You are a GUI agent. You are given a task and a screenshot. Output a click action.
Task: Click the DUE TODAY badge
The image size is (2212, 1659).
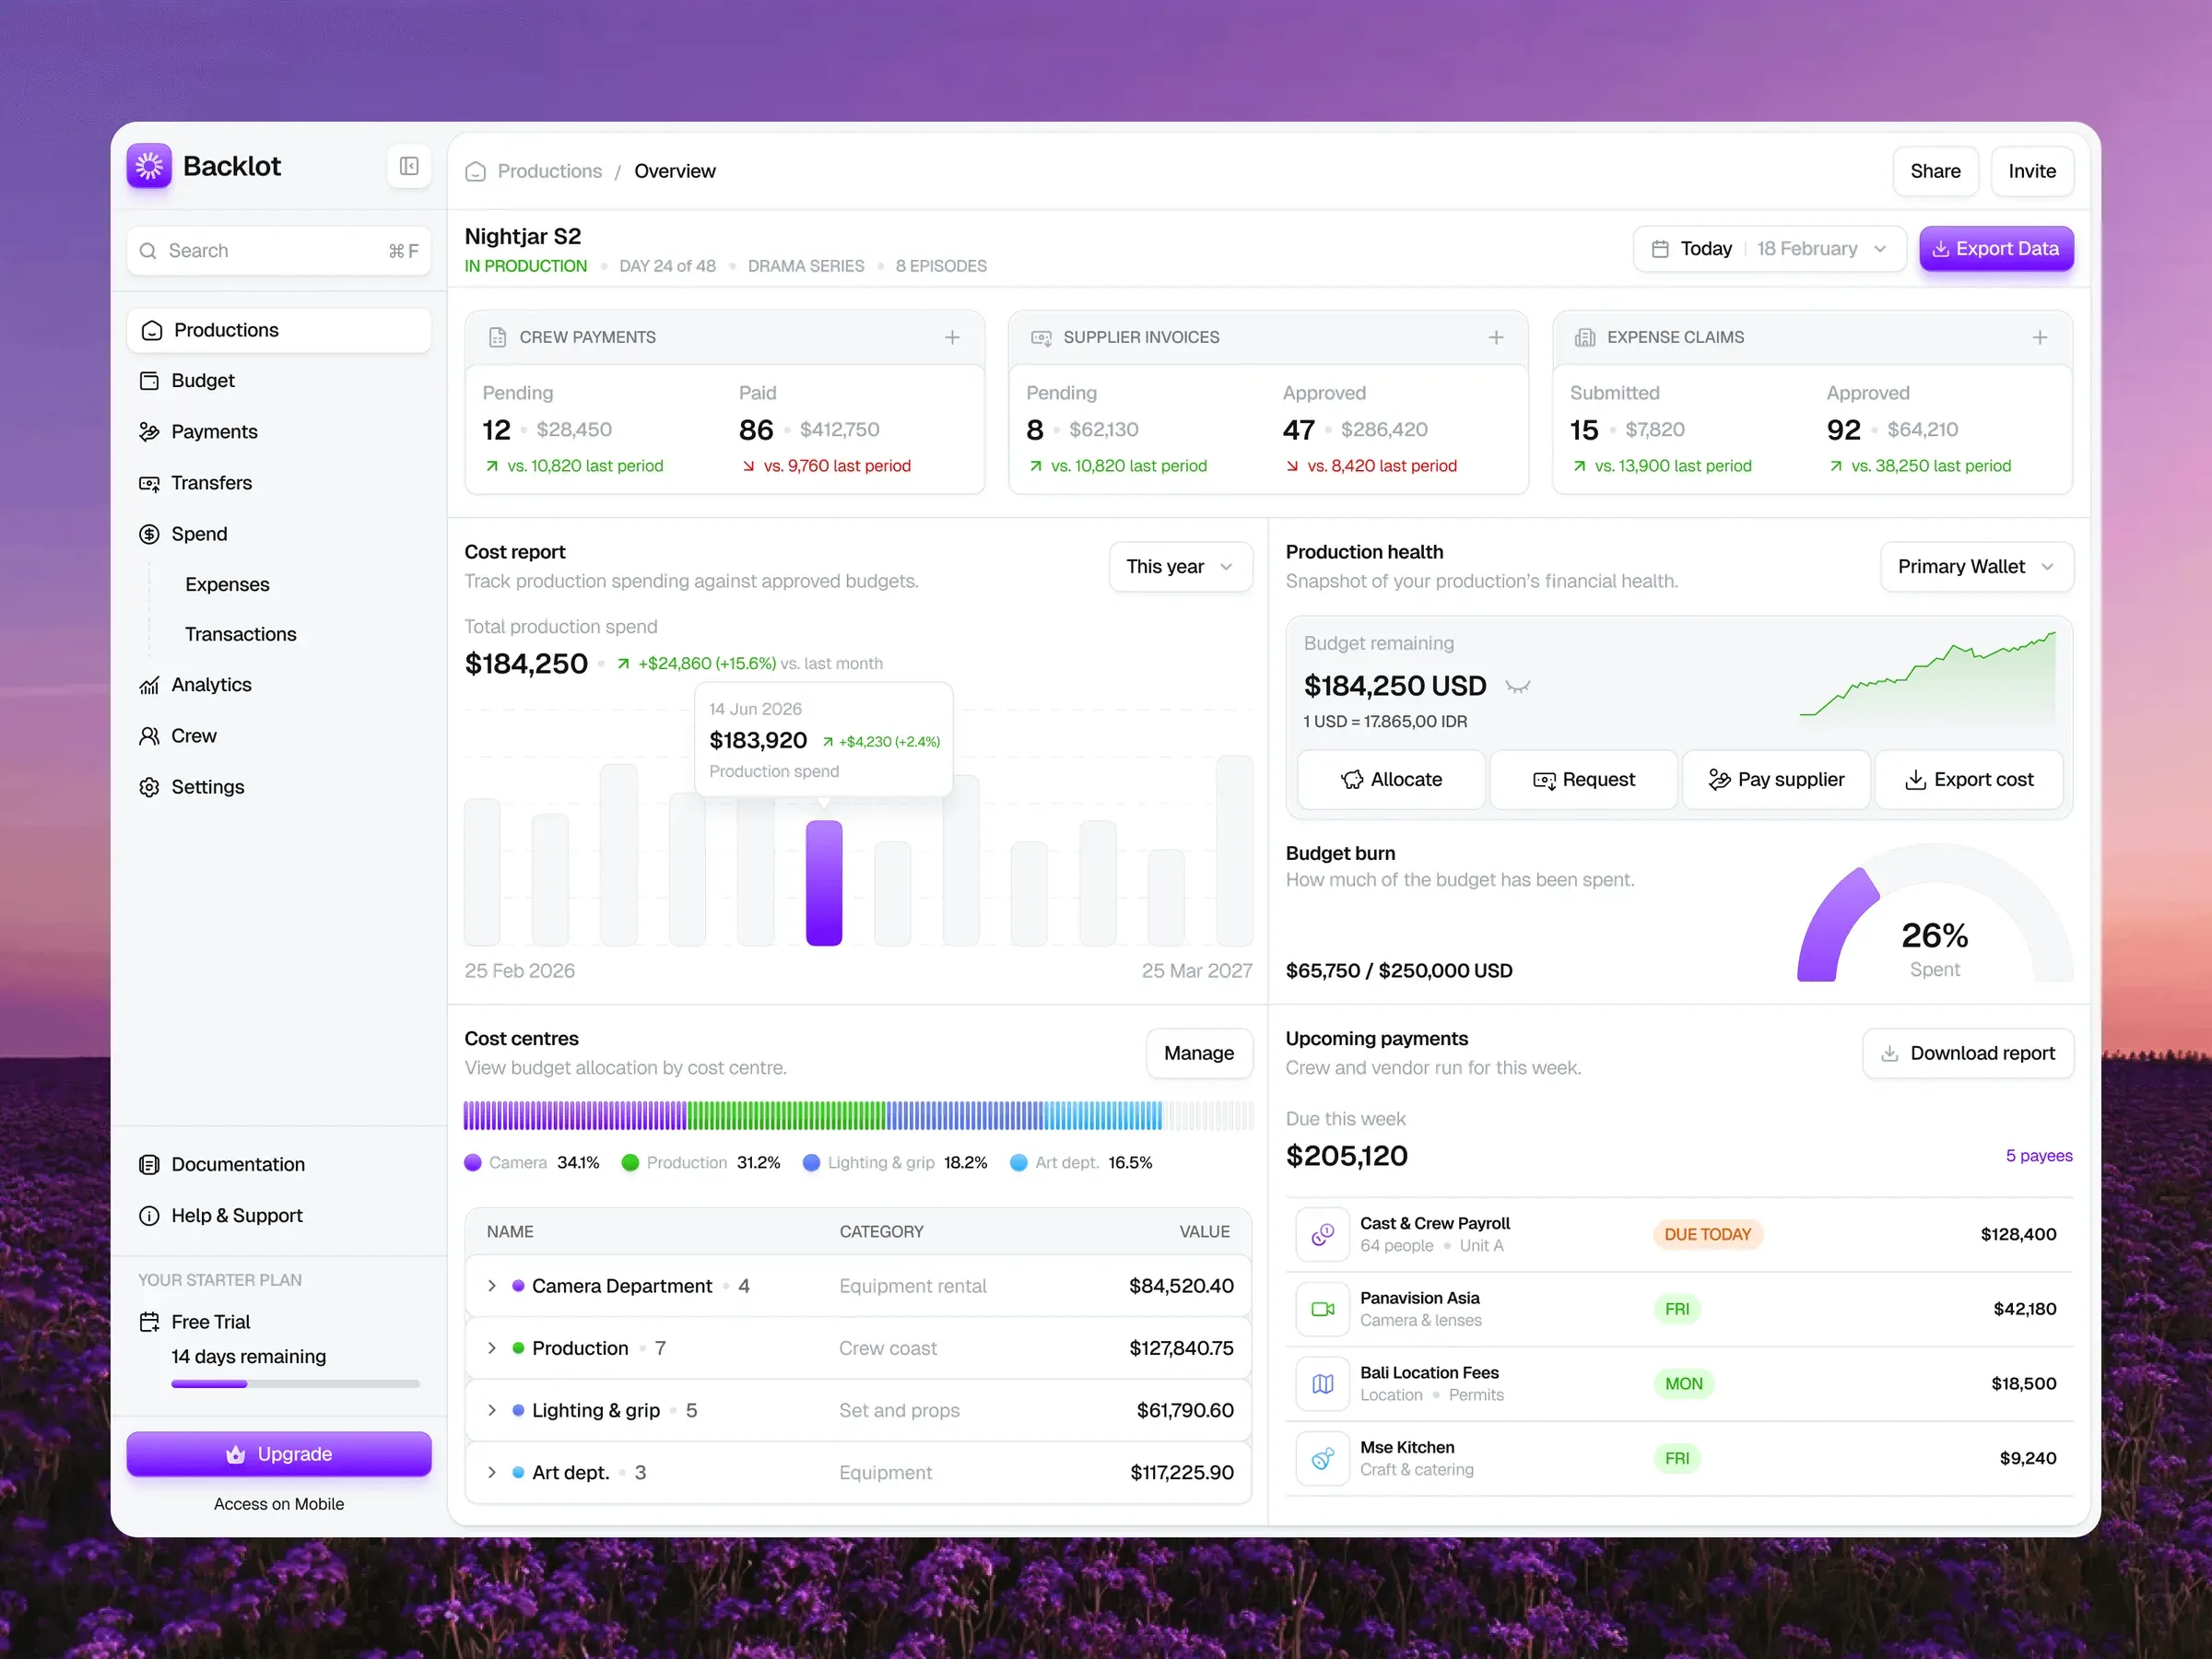click(1708, 1235)
